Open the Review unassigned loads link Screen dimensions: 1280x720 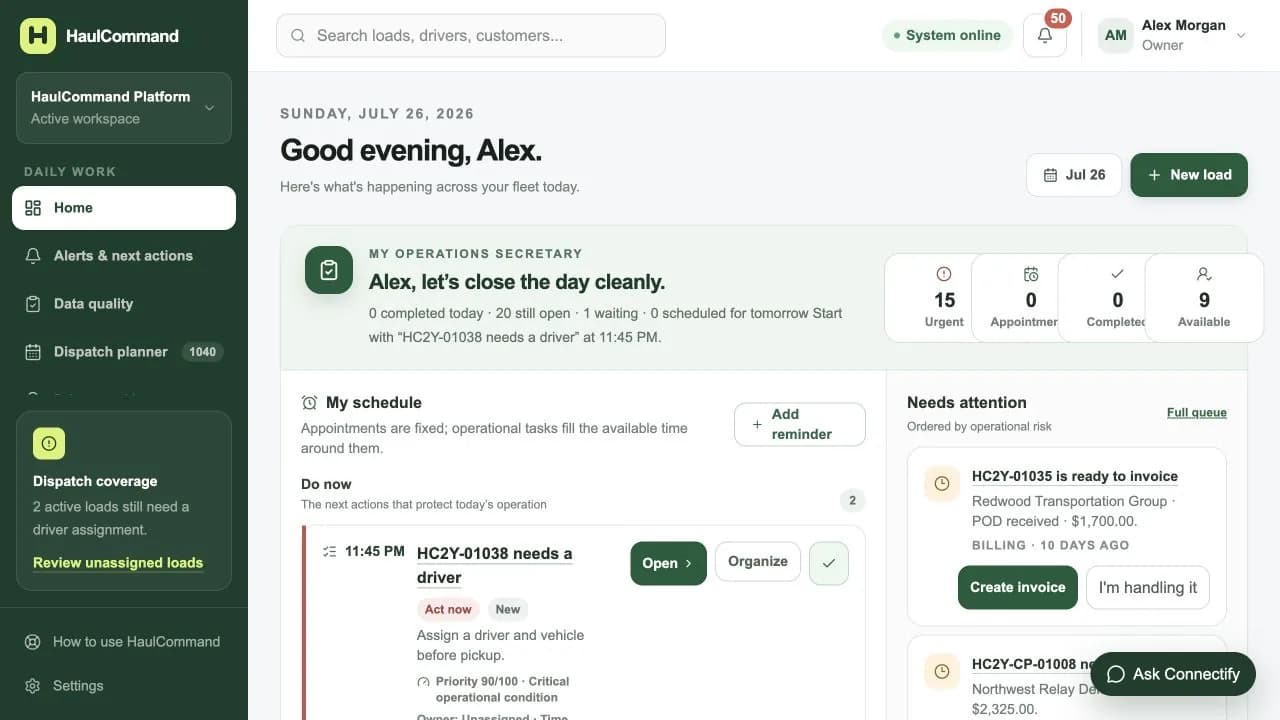coord(118,563)
